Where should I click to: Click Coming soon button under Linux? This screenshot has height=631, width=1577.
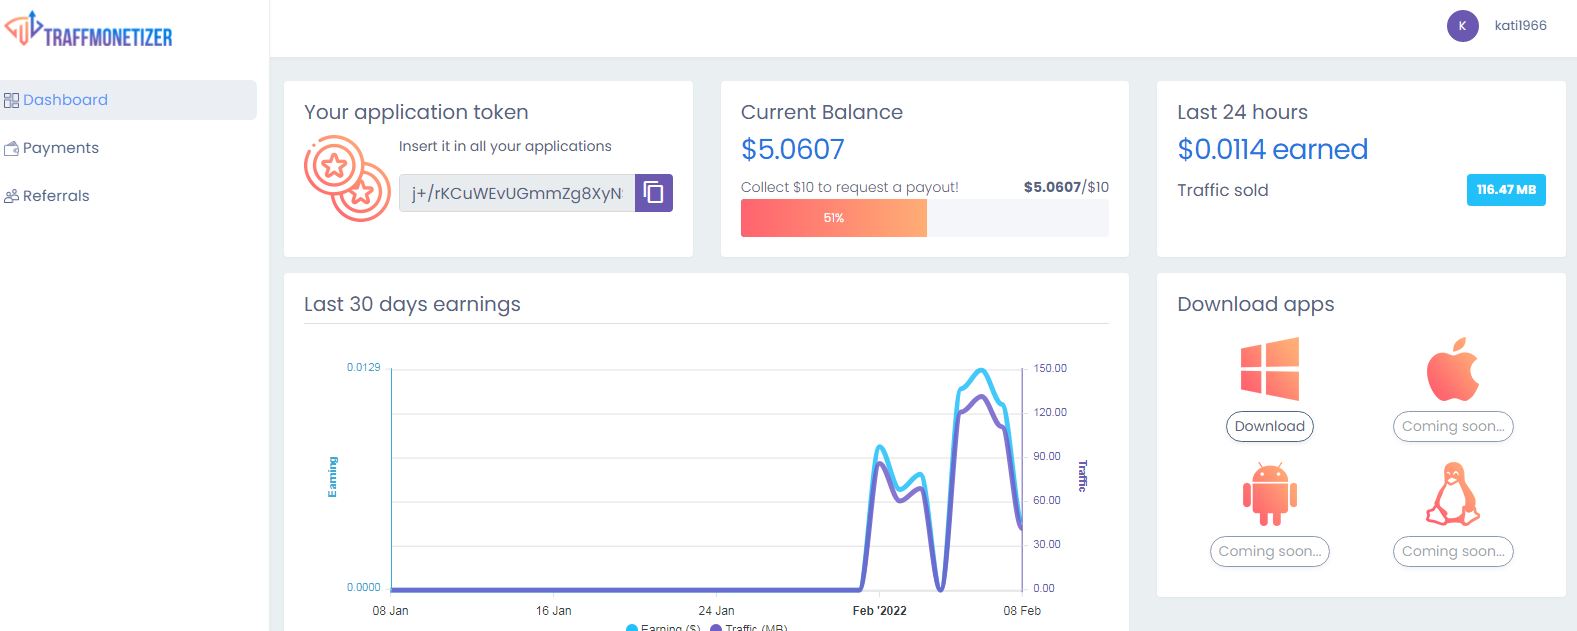(x=1452, y=551)
